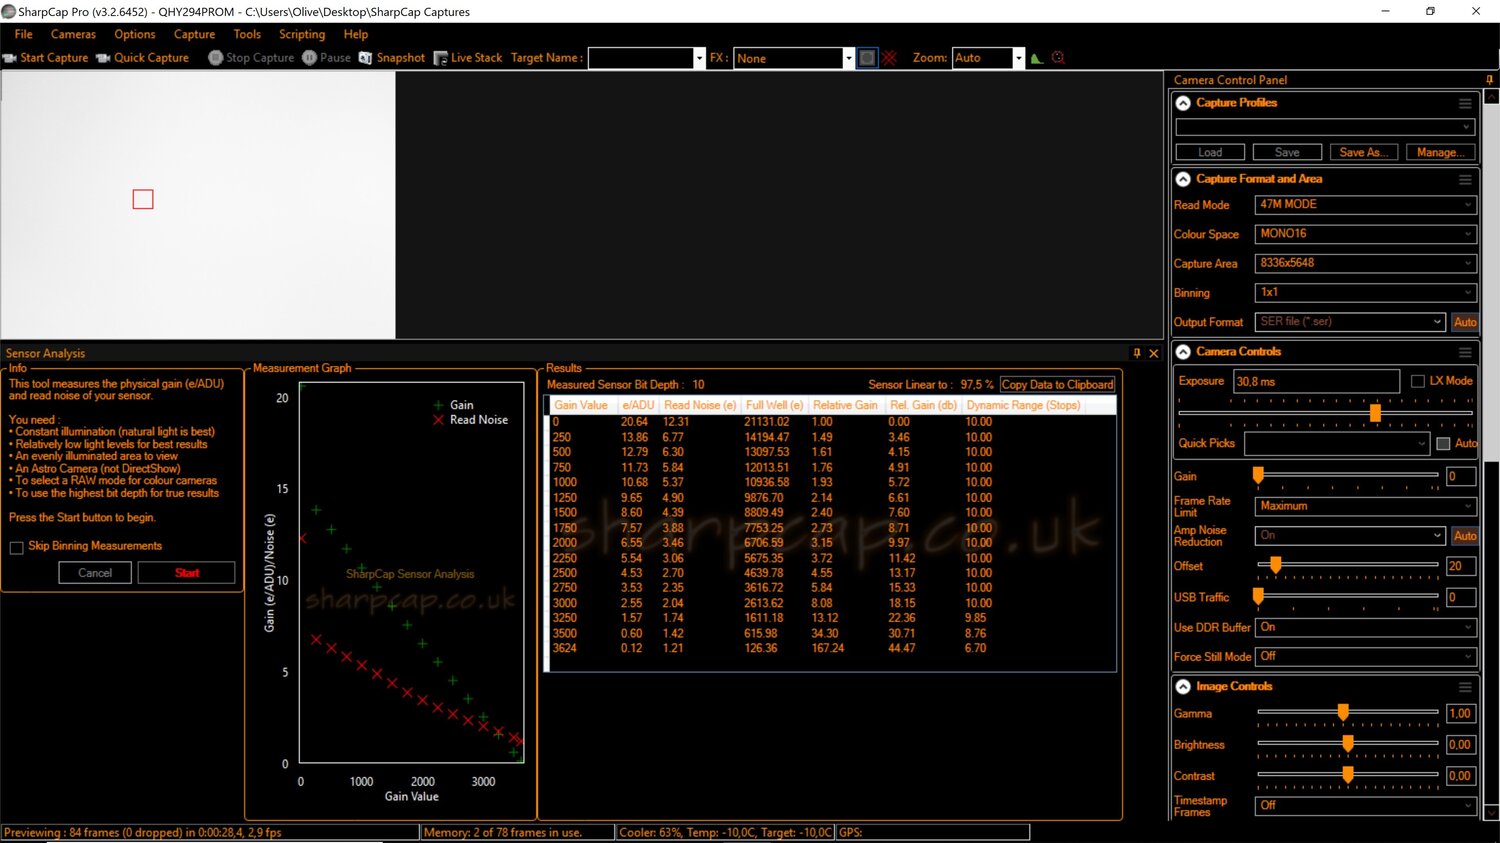Open the Help menu
The image size is (1500, 843).
point(356,34)
